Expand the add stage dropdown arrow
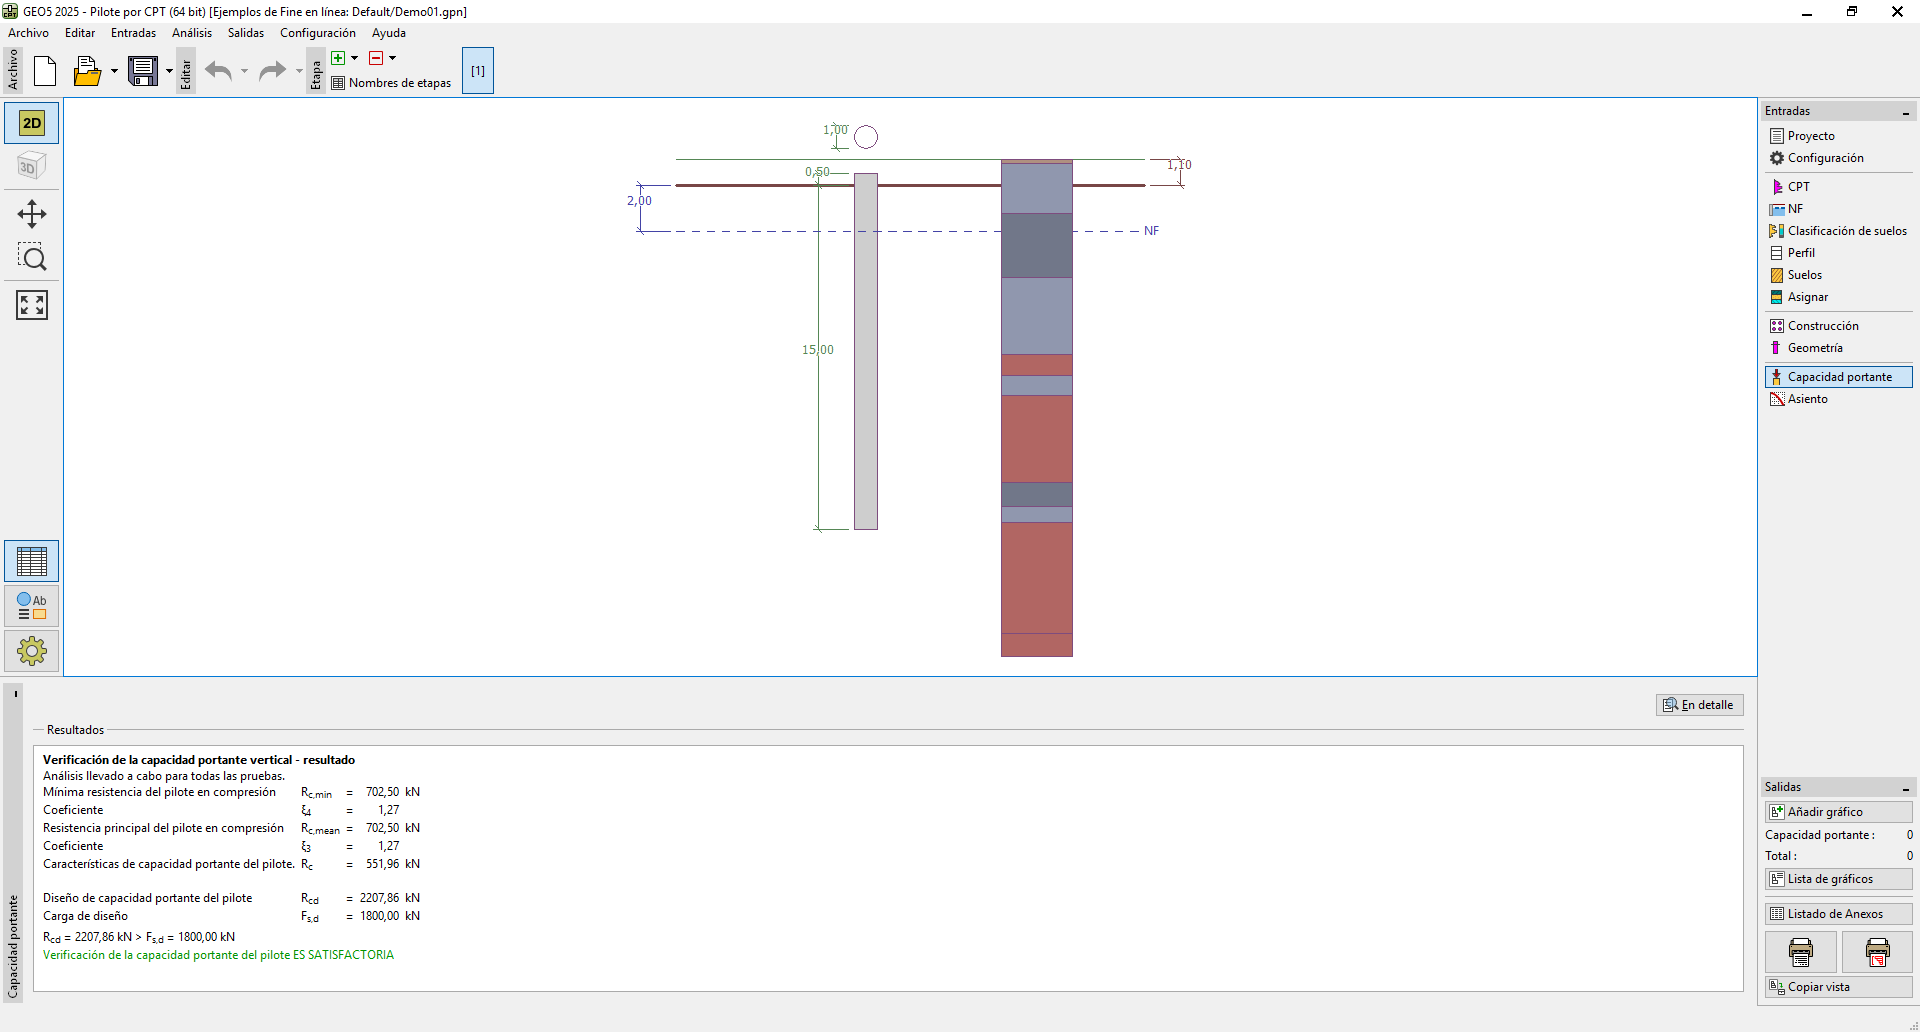1920x1032 pixels. point(354,58)
